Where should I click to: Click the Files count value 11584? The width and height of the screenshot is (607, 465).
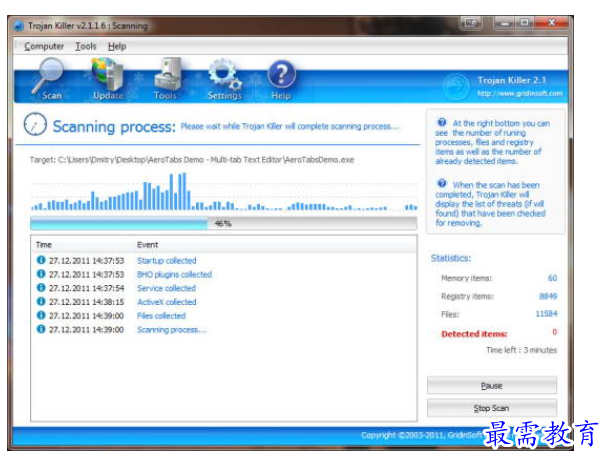tap(546, 314)
